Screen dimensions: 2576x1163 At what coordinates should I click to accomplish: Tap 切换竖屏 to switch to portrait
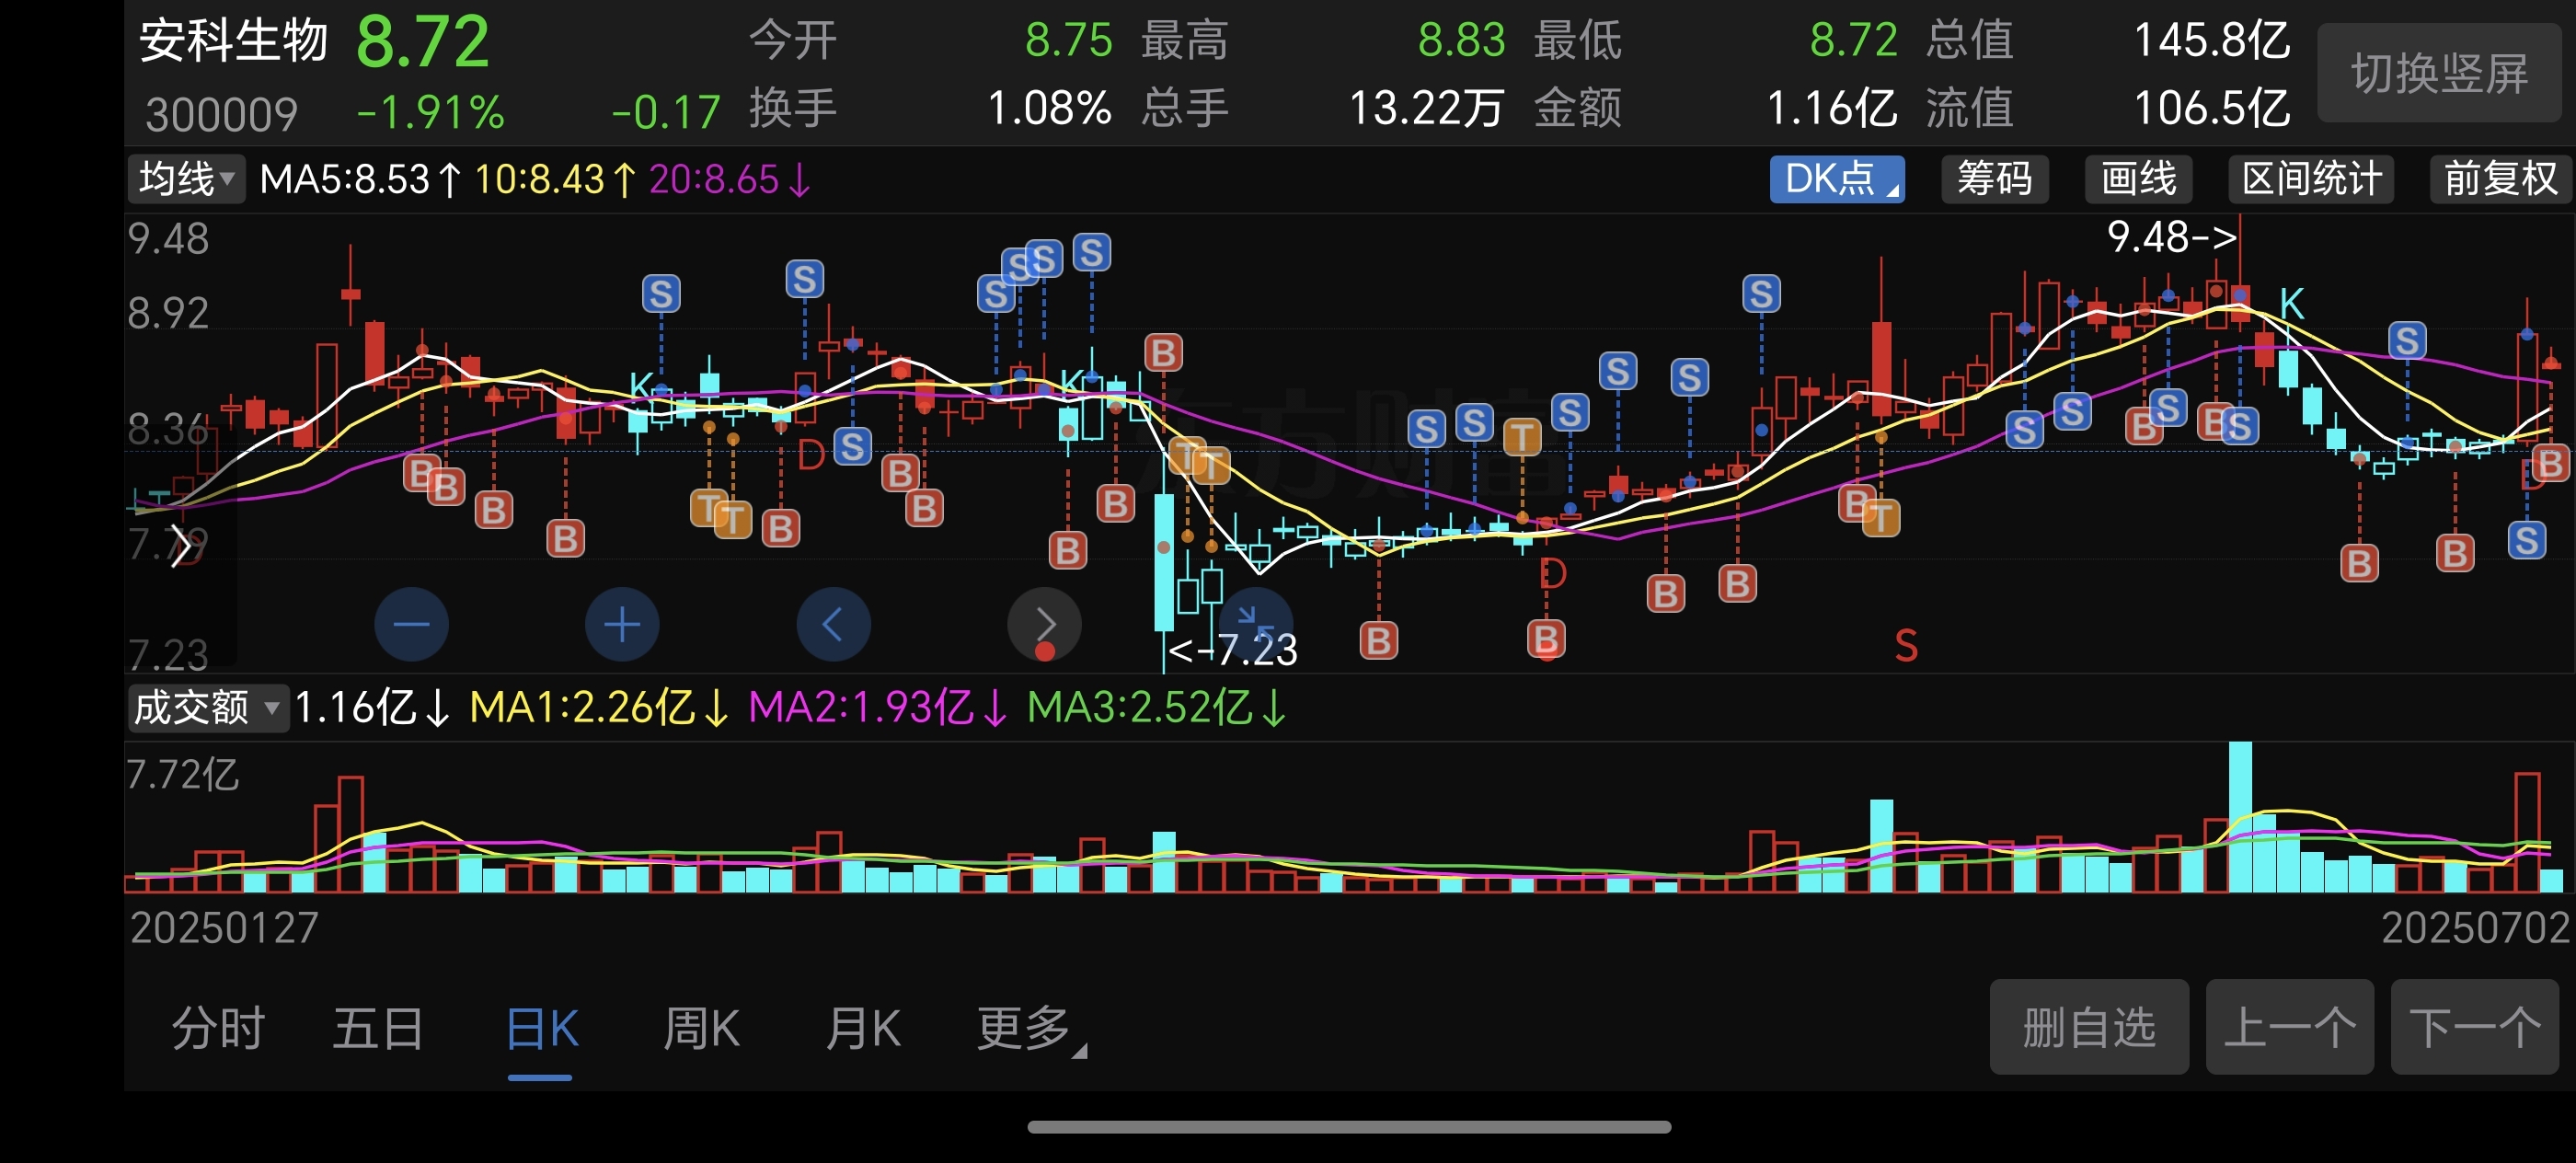(x=2439, y=73)
